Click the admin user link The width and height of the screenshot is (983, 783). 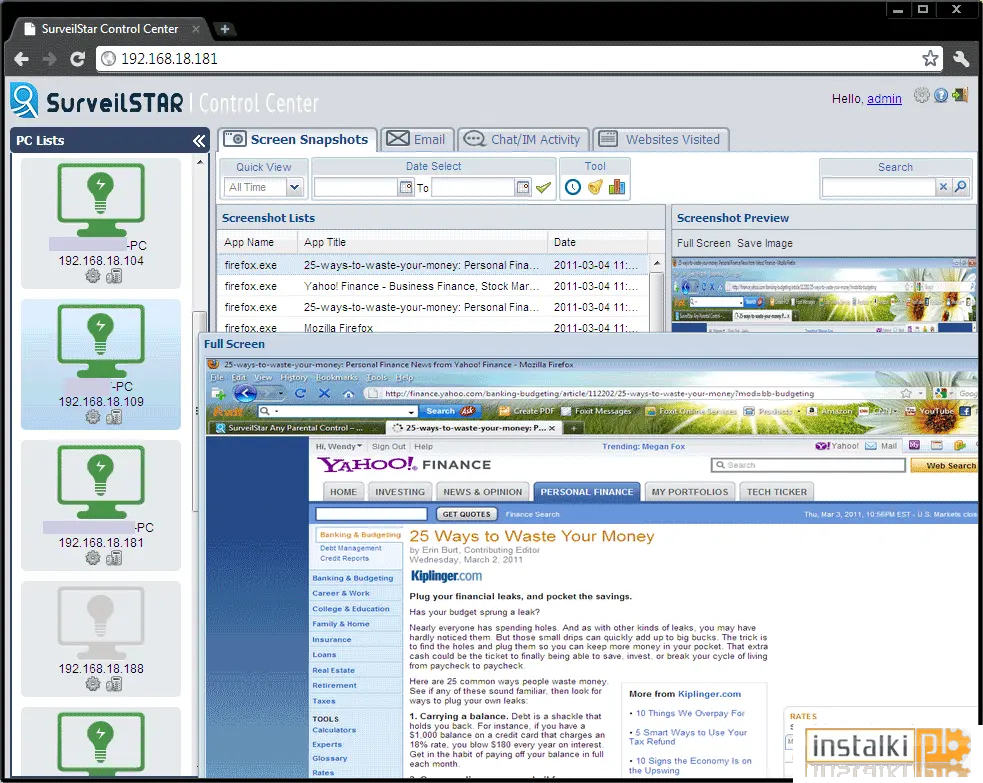click(x=884, y=98)
